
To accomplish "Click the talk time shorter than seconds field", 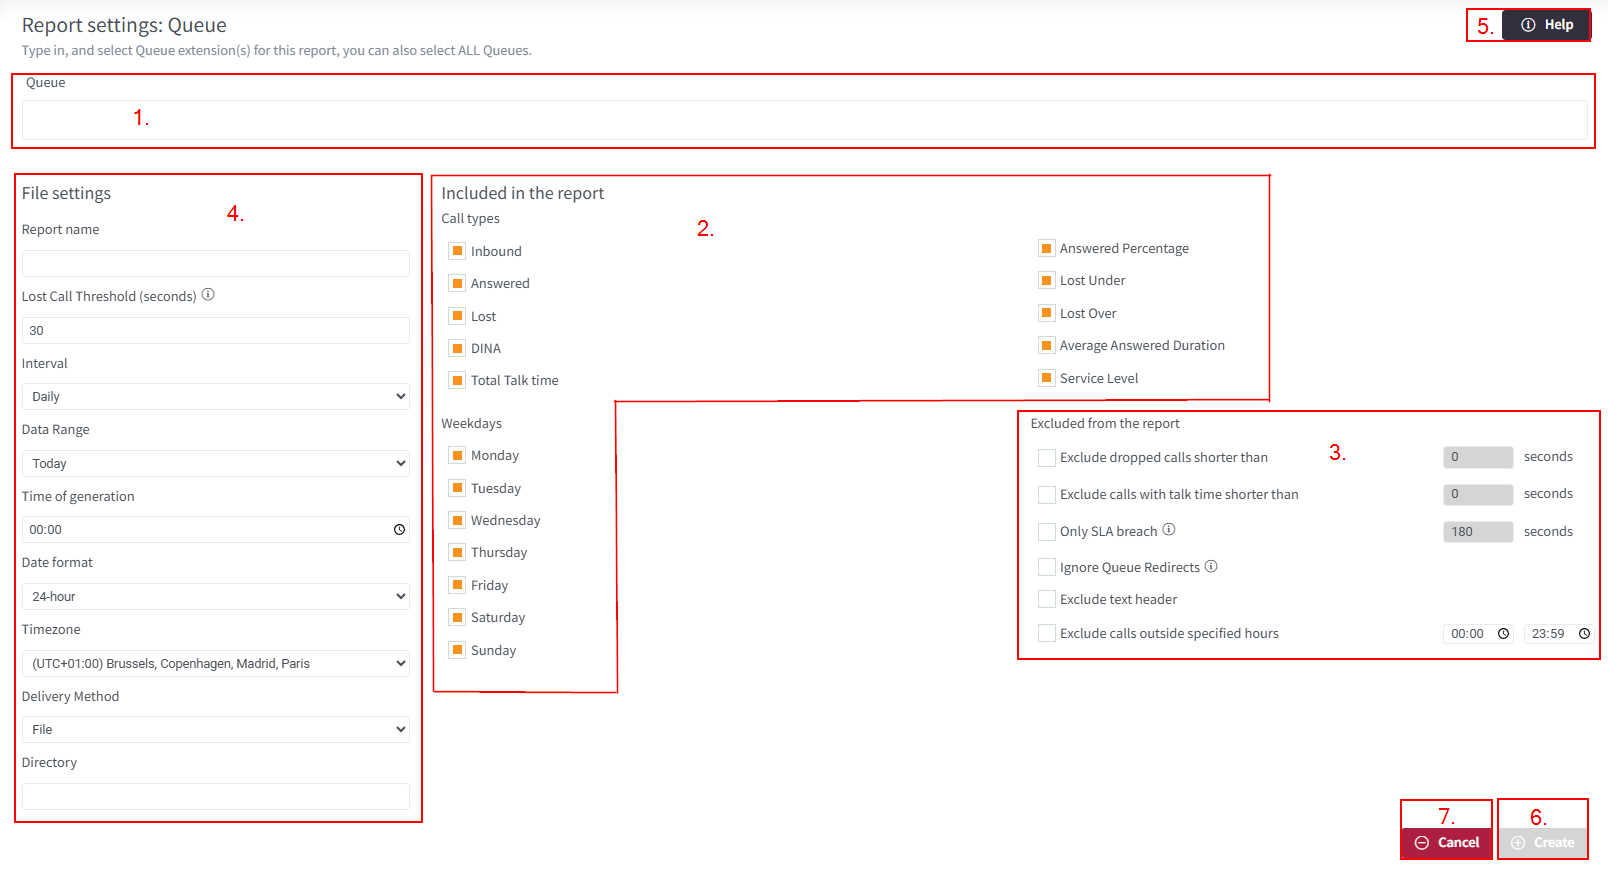I will pyautogui.click(x=1478, y=494).
